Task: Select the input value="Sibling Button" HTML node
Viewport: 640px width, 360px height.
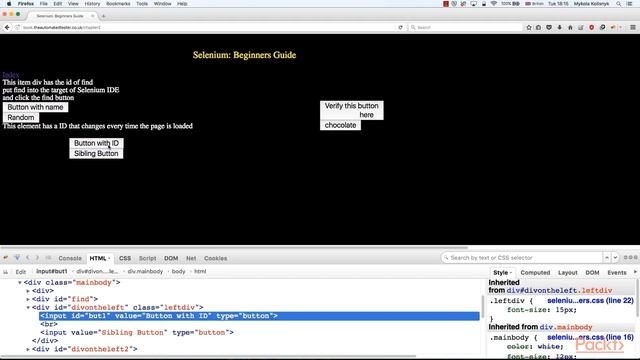Action: [x=137, y=333]
